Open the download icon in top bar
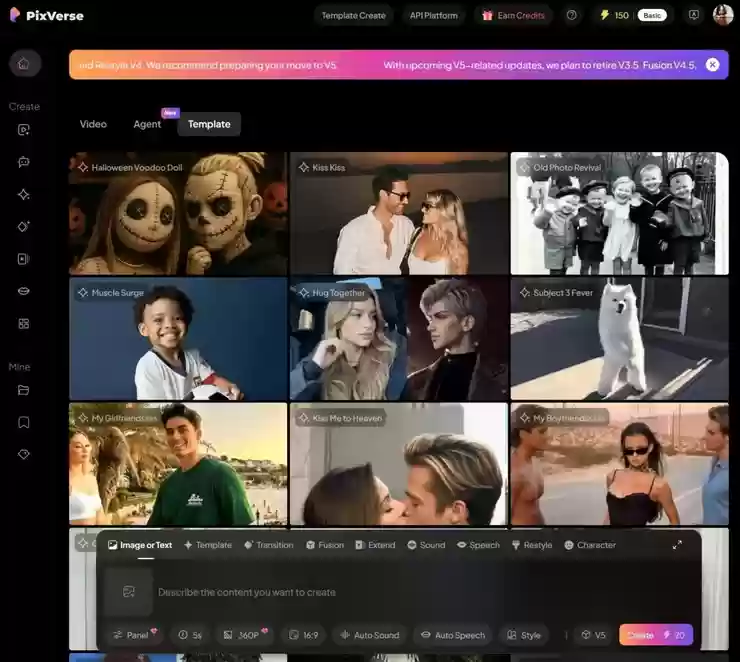The image size is (740, 662). click(694, 15)
